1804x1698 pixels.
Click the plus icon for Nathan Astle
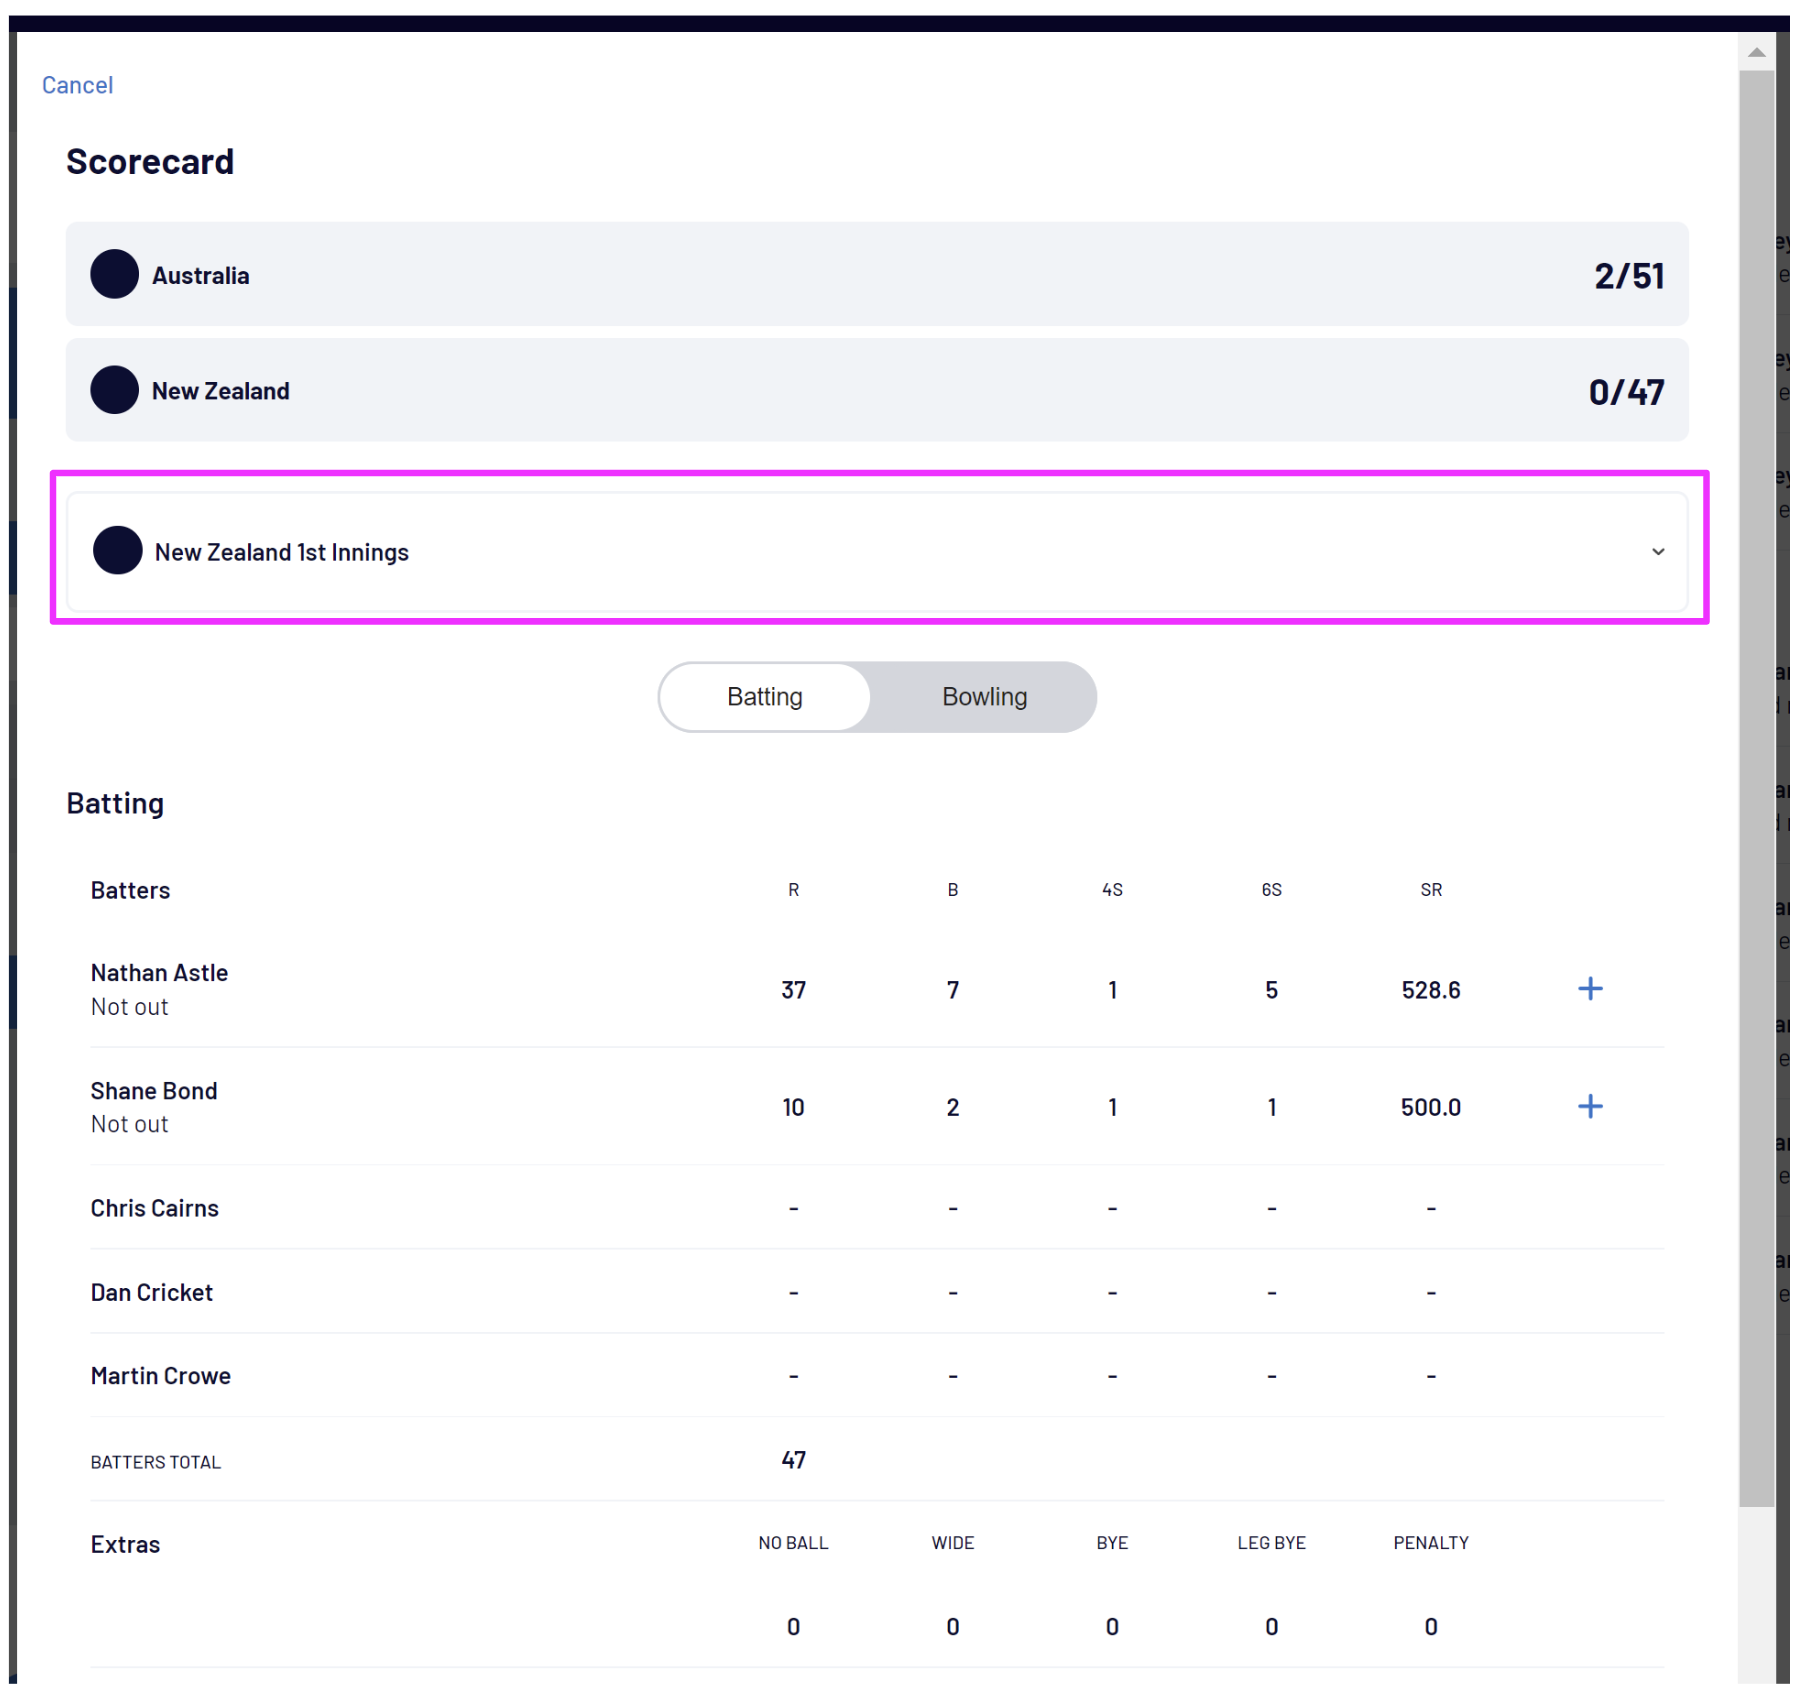click(x=1589, y=989)
